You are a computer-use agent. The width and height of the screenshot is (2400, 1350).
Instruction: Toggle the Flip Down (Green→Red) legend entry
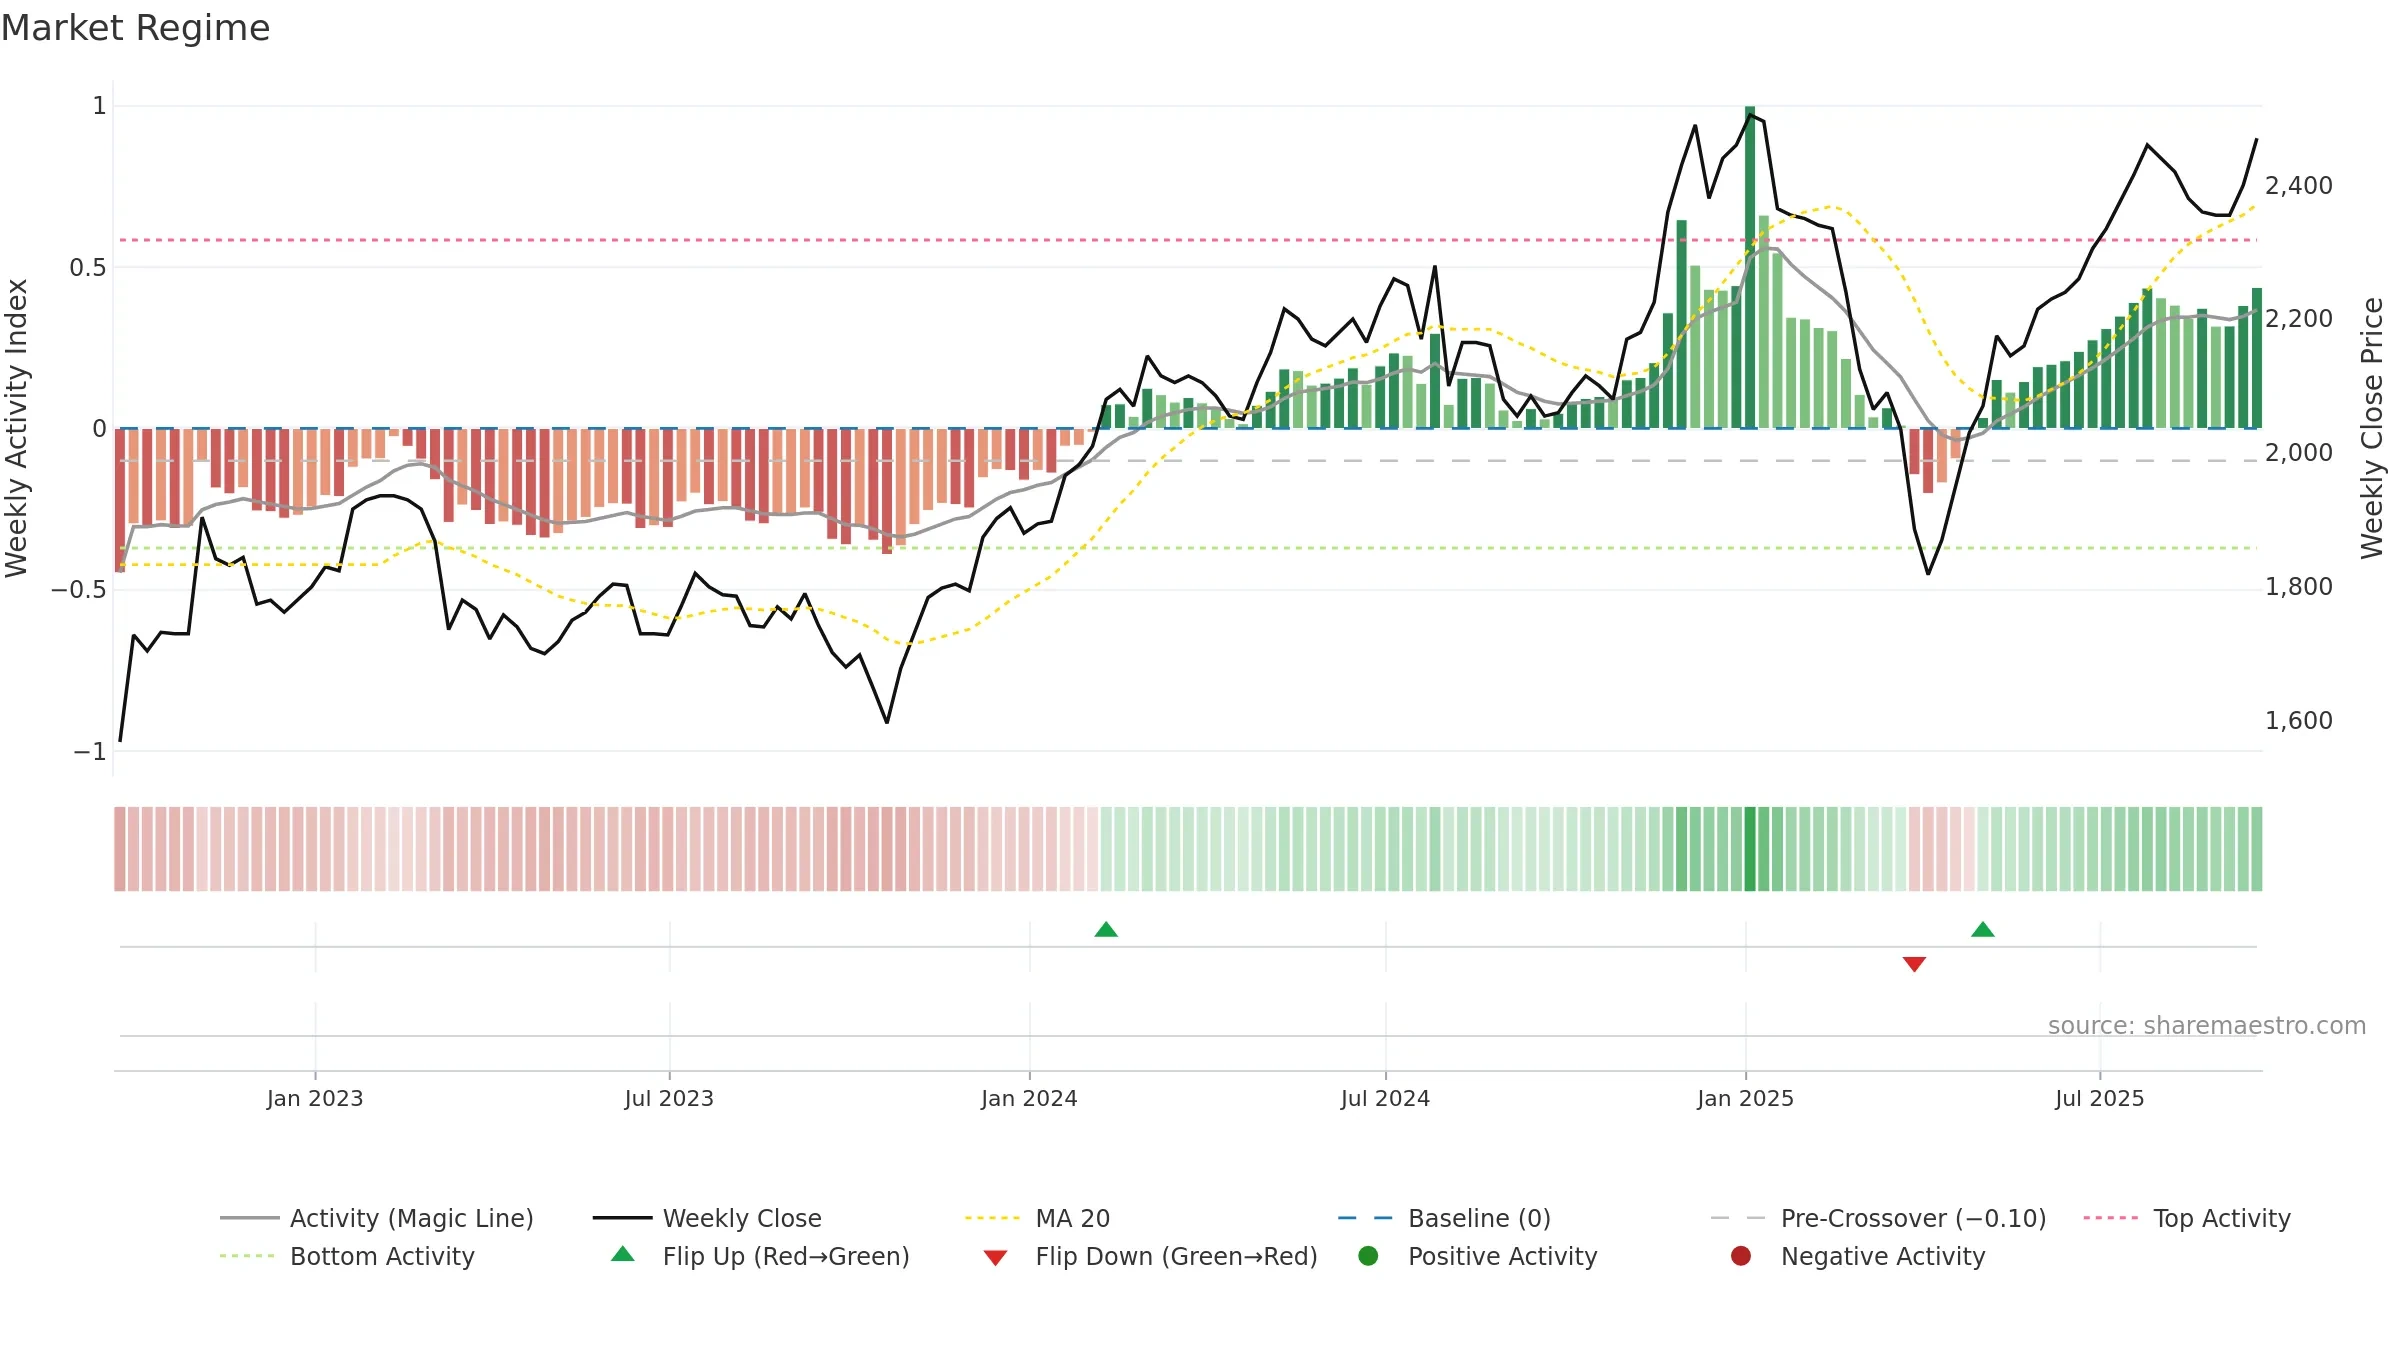pos(1150,1256)
